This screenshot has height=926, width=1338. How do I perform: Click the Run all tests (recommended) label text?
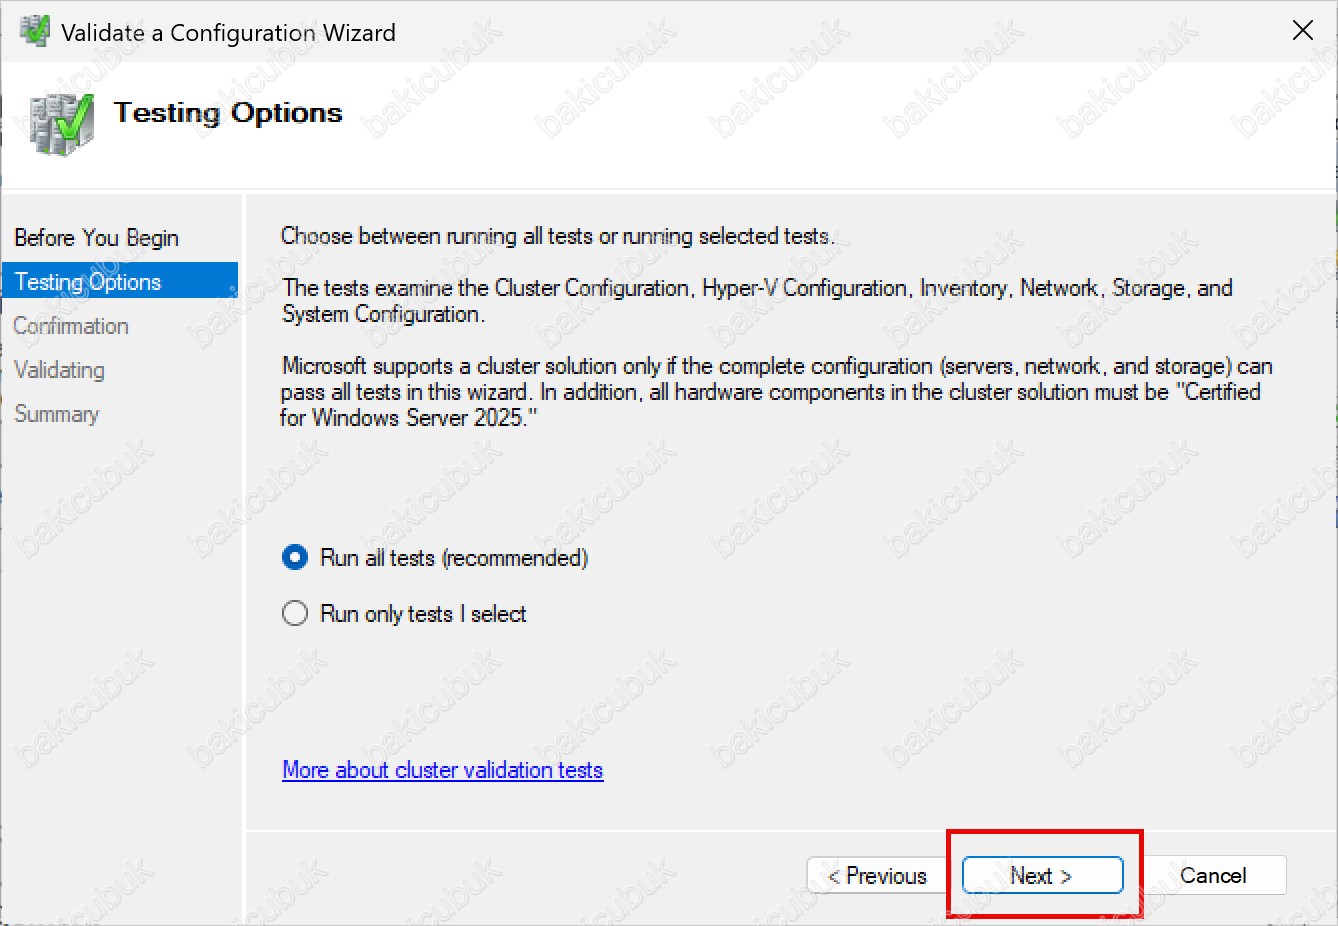pyautogui.click(x=453, y=558)
